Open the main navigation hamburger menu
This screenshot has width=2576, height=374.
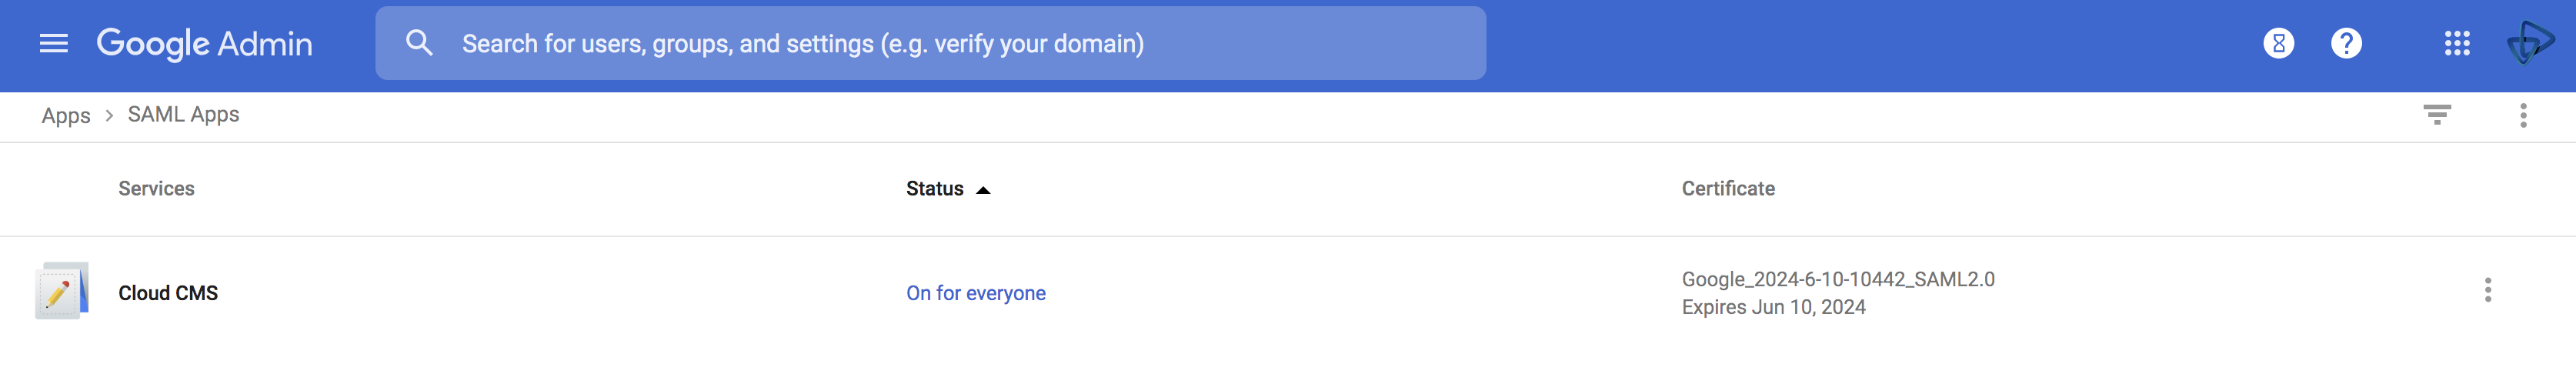click(x=54, y=43)
